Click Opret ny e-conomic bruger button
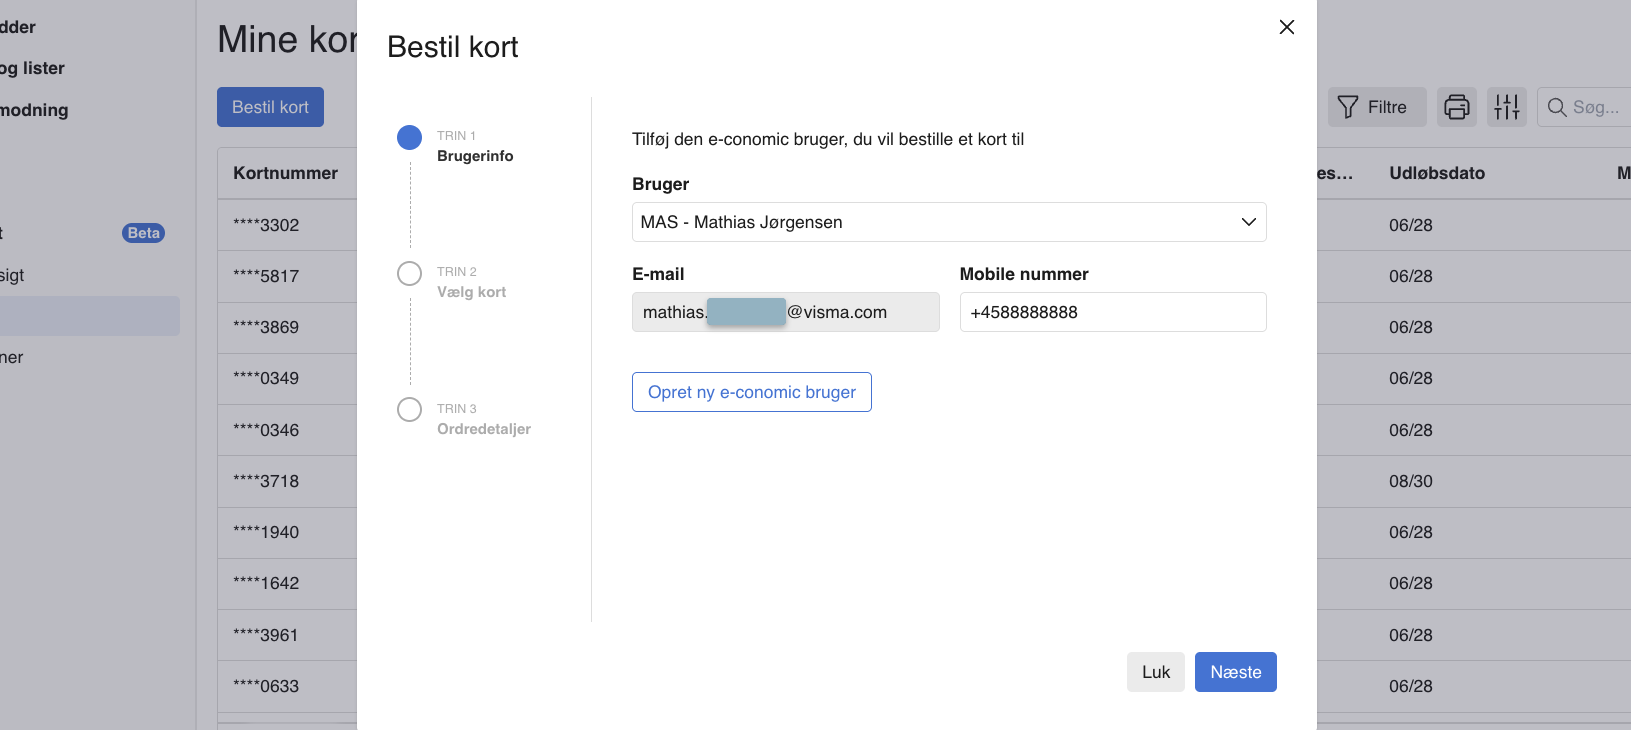 (x=751, y=392)
